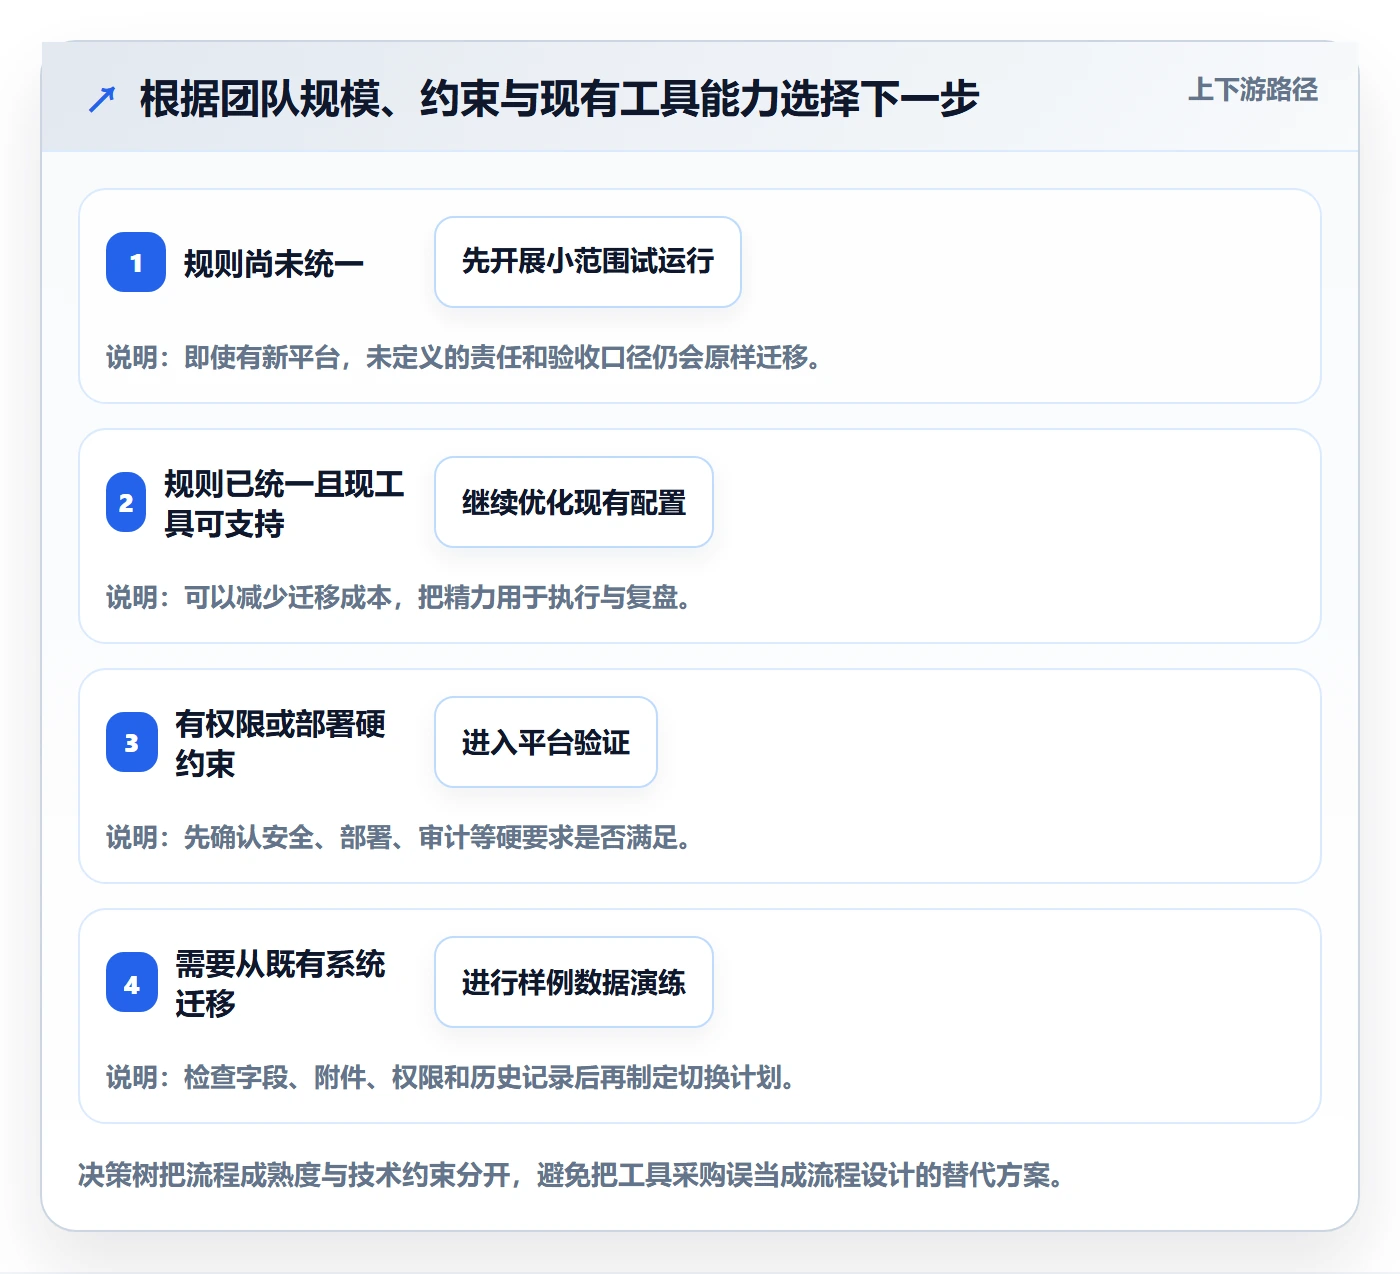Select the 规则尚未统一 condition label

pos(273,263)
